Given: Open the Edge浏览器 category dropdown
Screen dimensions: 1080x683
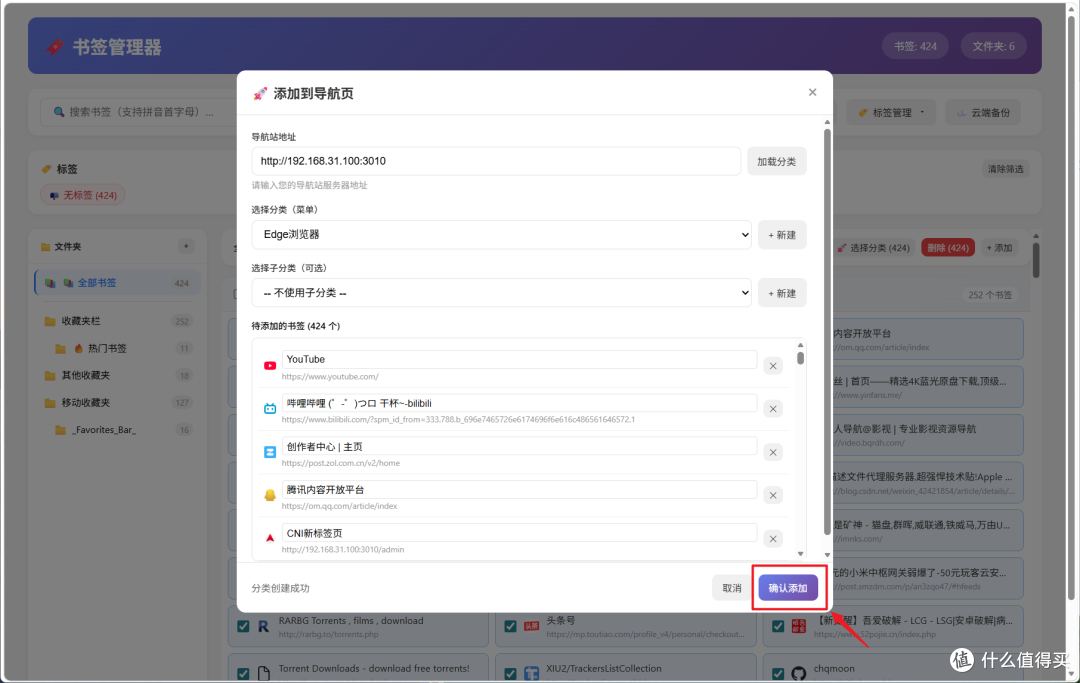Looking at the screenshot, I should (501, 235).
